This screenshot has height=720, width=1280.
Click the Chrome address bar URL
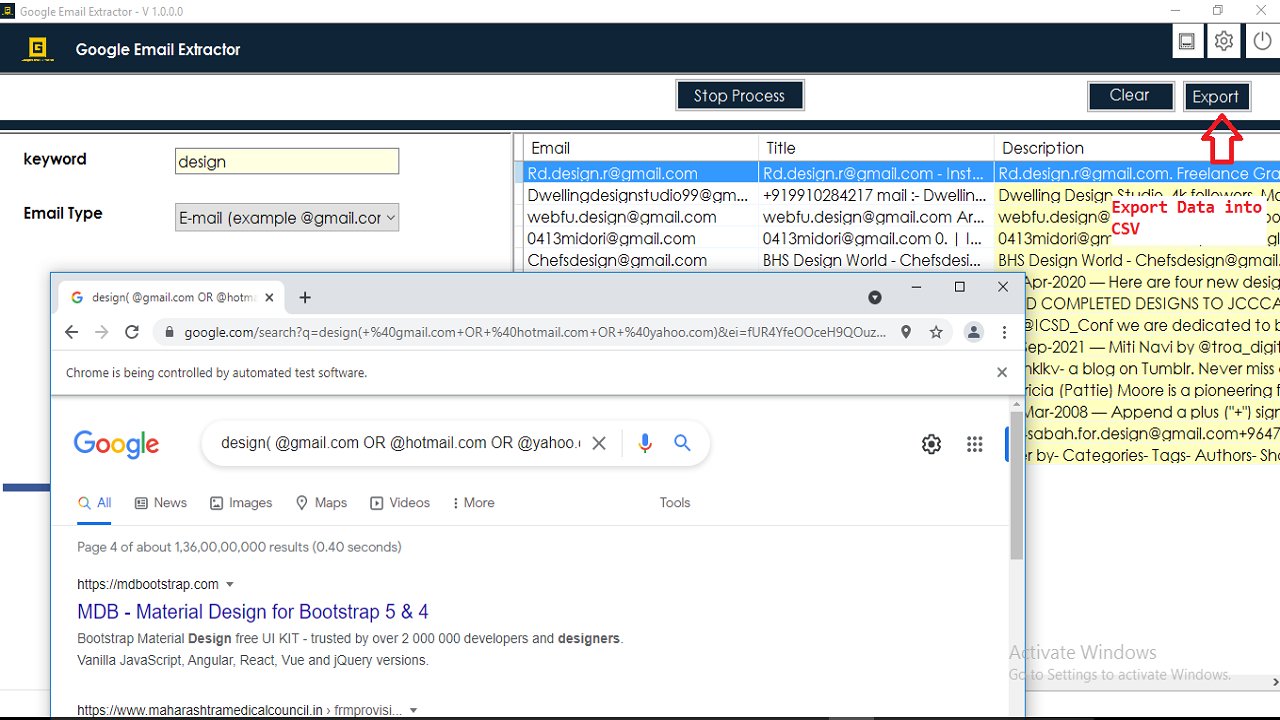click(x=535, y=332)
